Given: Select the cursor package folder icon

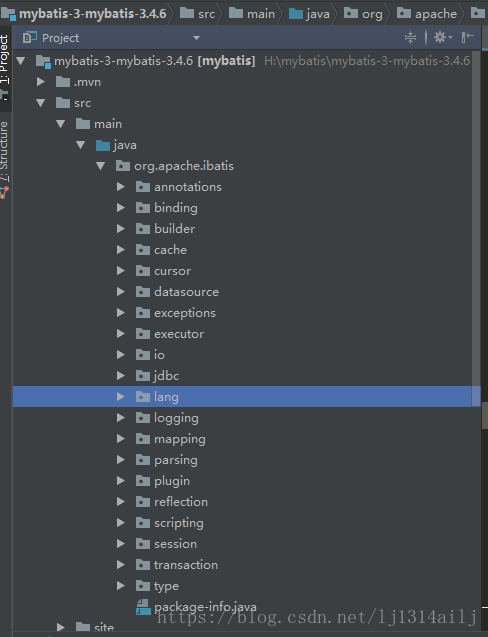Looking at the screenshot, I should pos(143,271).
